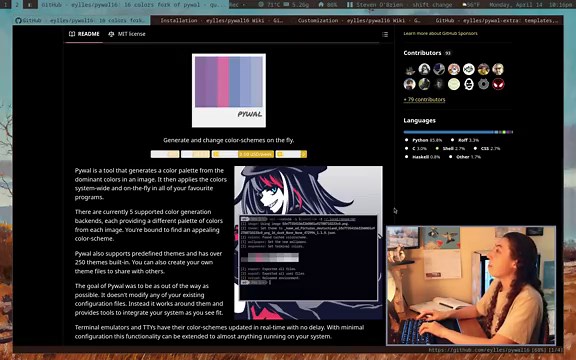
Task: Select the GitHub eylles/pywal16 browser tab
Action: click(82, 20)
